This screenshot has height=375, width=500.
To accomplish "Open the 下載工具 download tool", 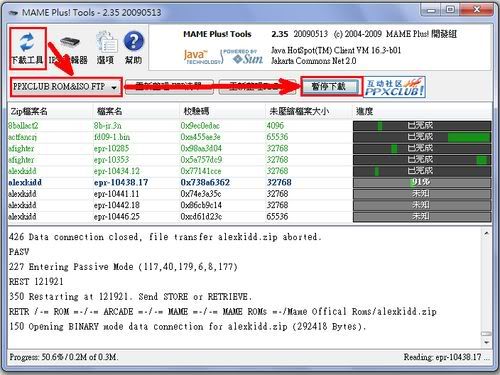I will pyautogui.click(x=27, y=48).
